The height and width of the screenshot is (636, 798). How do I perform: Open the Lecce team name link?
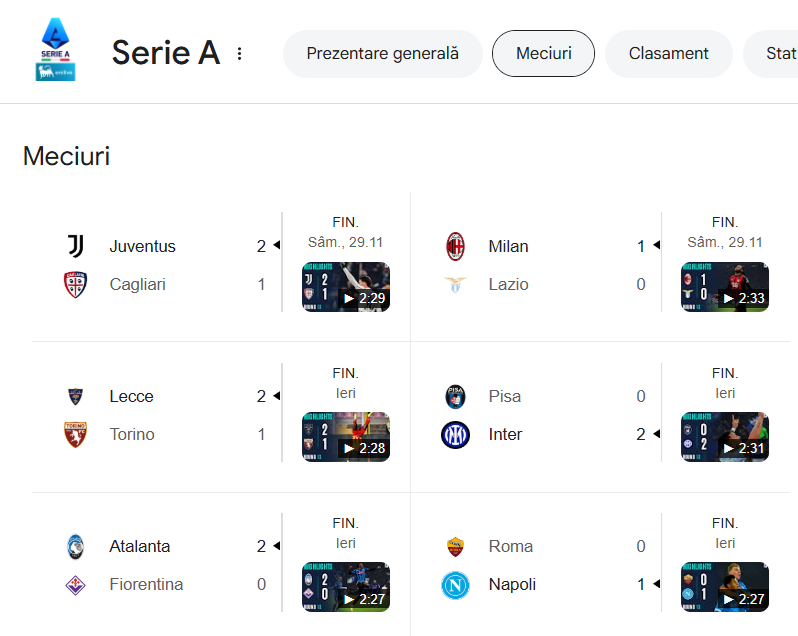tap(131, 396)
